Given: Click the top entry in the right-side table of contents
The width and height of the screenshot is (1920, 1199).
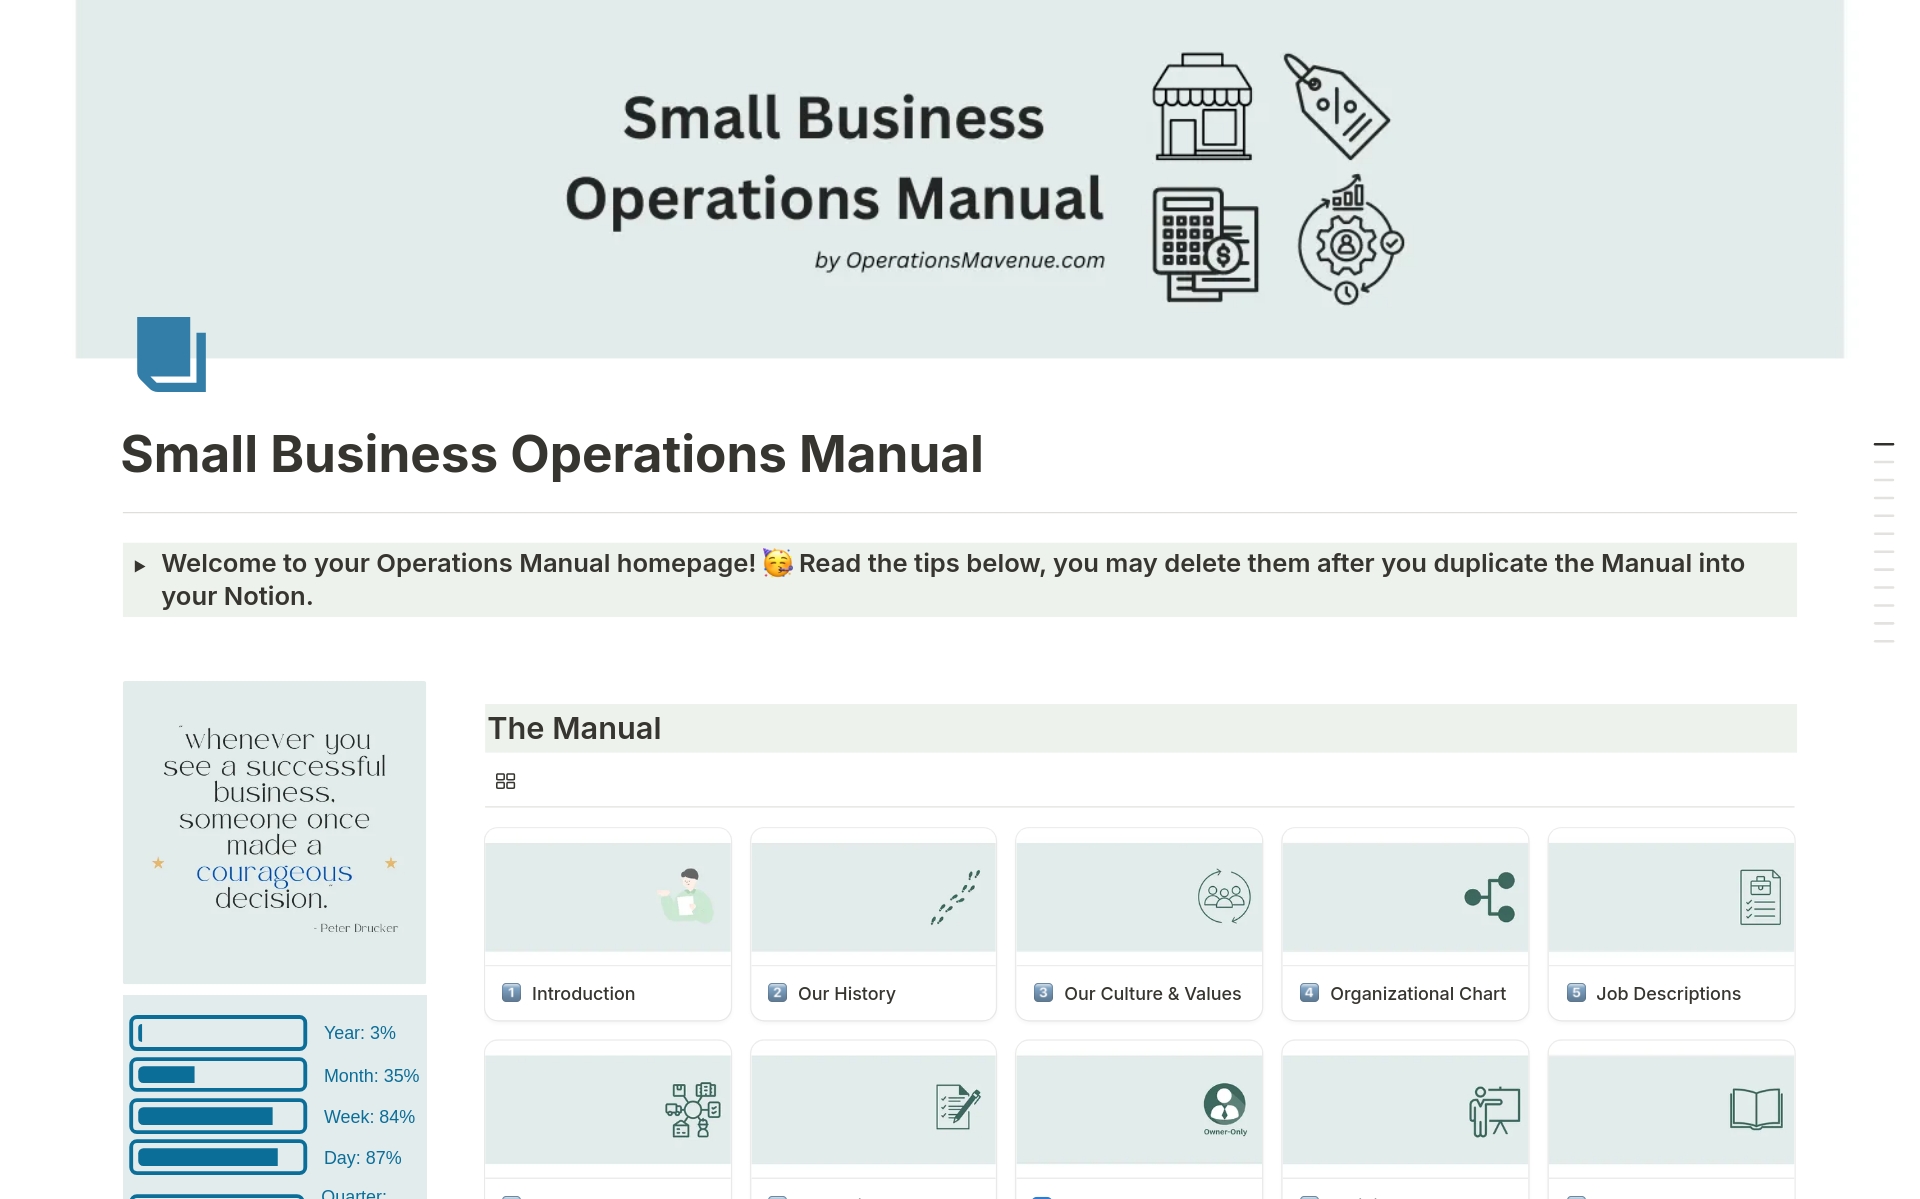Looking at the screenshot, I should tap(1884, 443).
